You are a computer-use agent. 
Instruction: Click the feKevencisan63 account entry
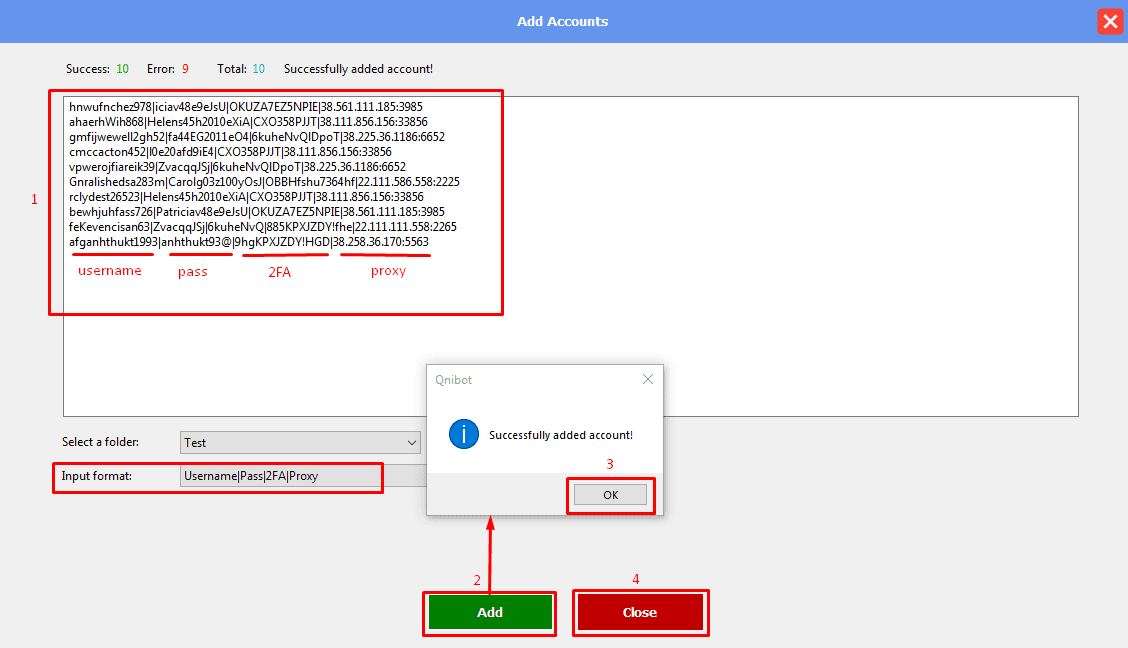[262, 227]
